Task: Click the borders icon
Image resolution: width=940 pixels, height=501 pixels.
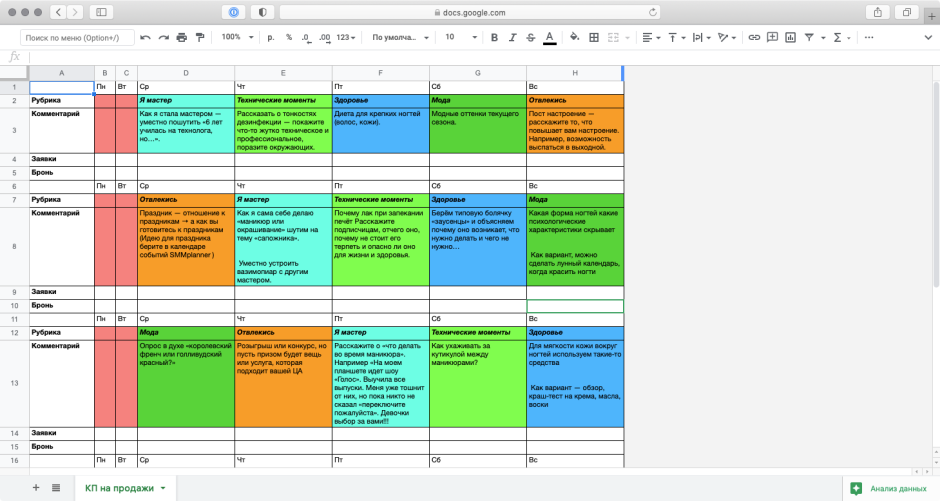Action: (594, 37)
